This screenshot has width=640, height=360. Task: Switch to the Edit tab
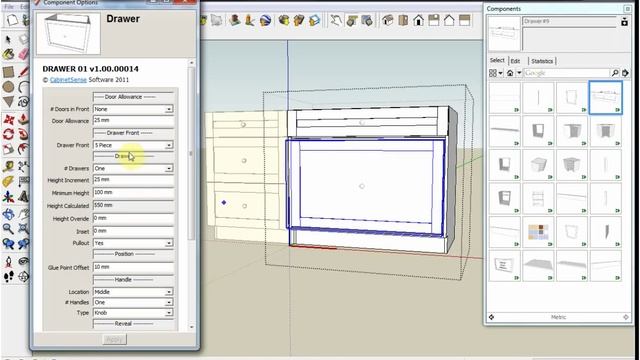[516, 61]
